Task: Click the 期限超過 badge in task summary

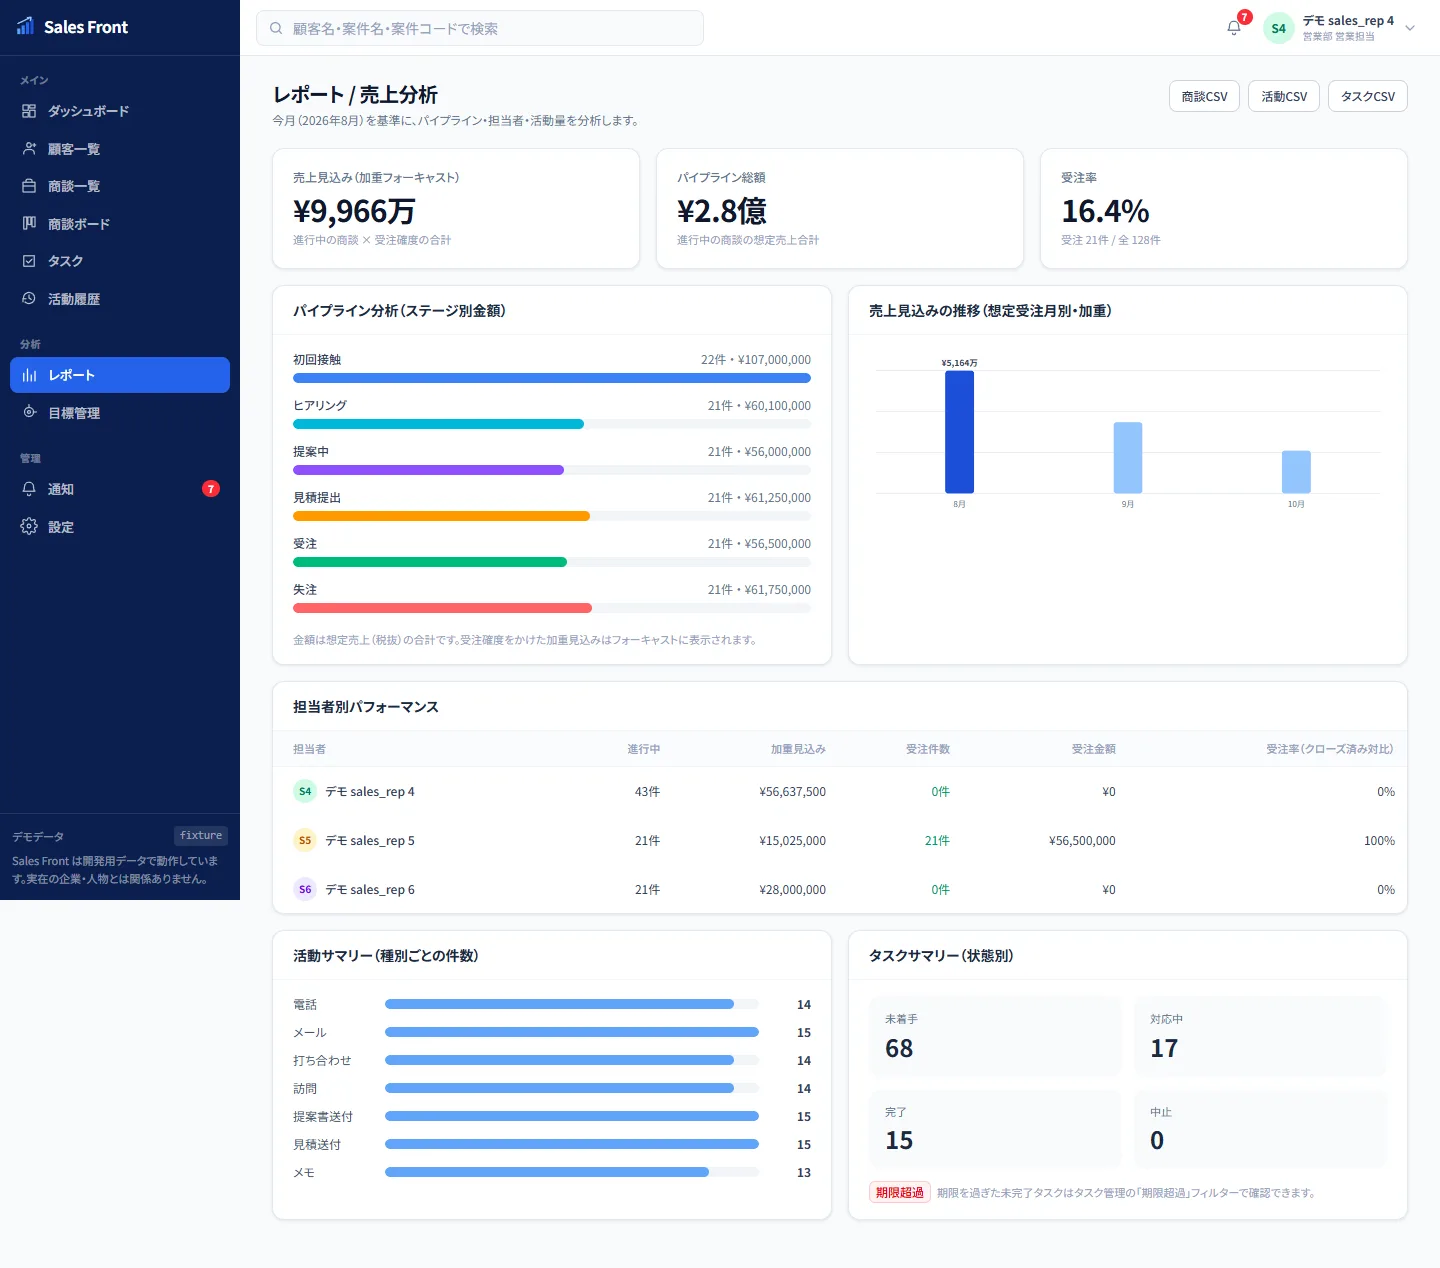Action: tap(900, 1192)
